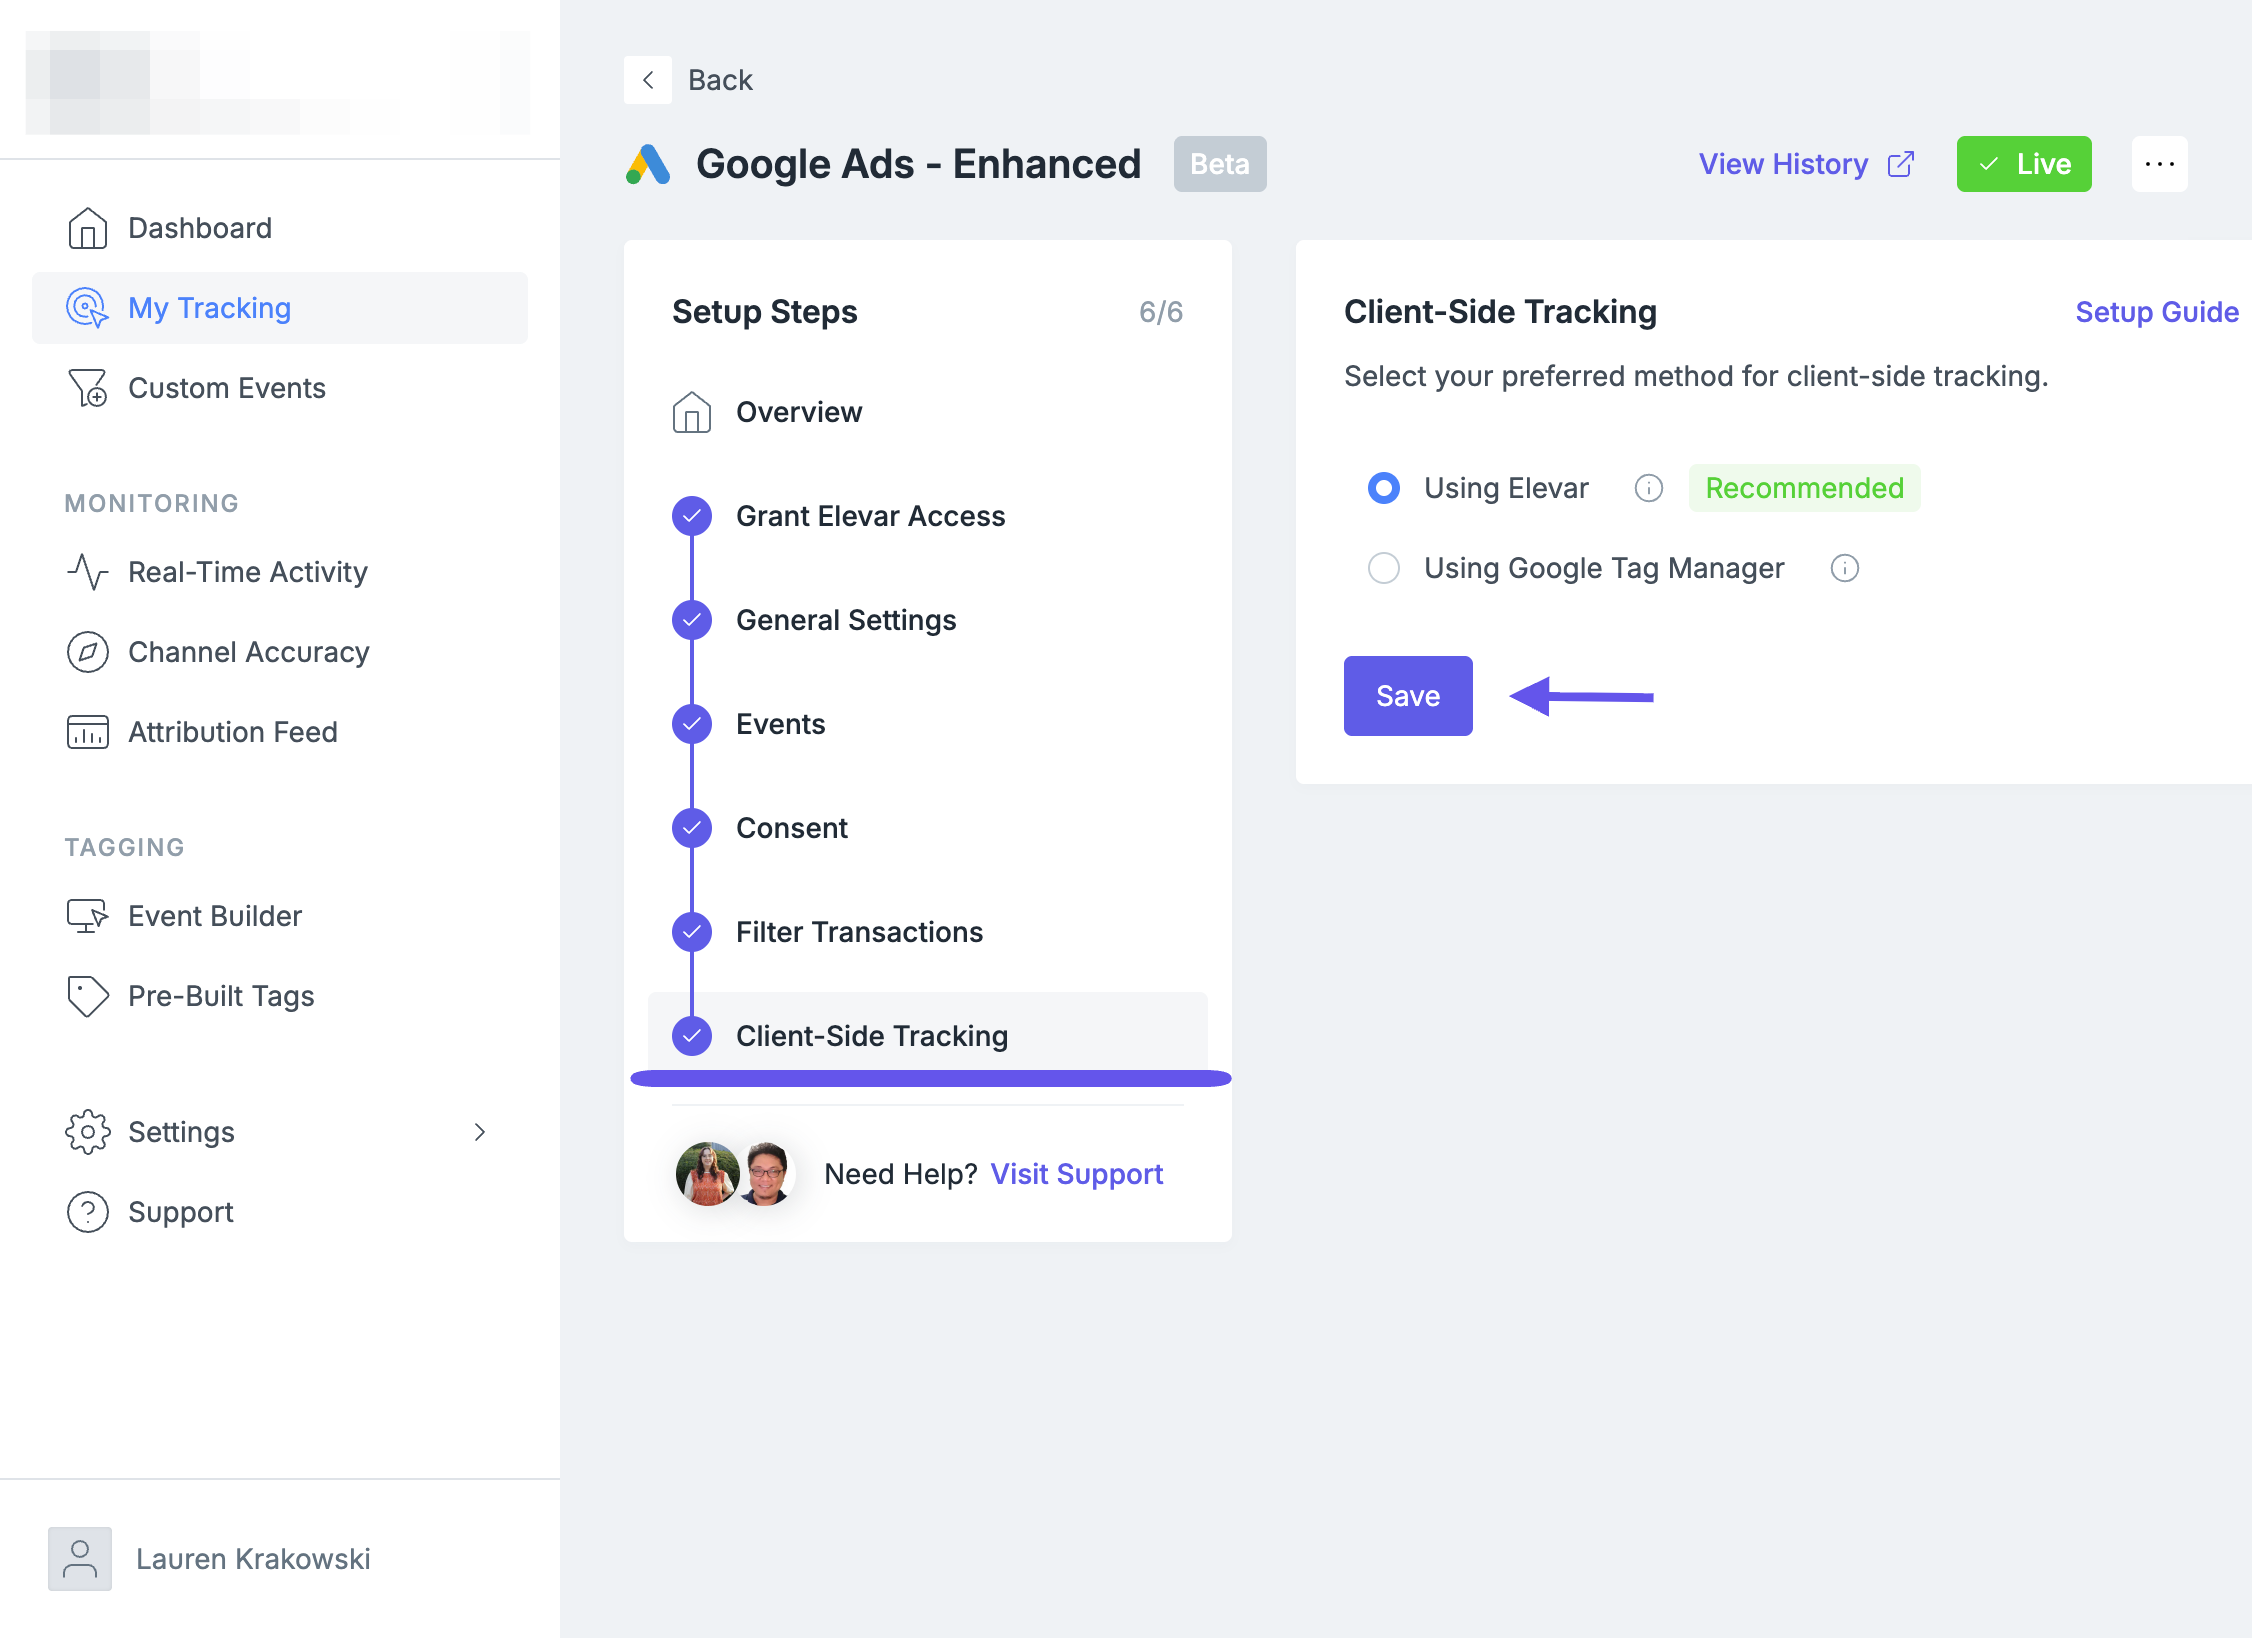Open the Support sidebar item
Viewport: 2252px width, 1638px height.
point(280,1212)
